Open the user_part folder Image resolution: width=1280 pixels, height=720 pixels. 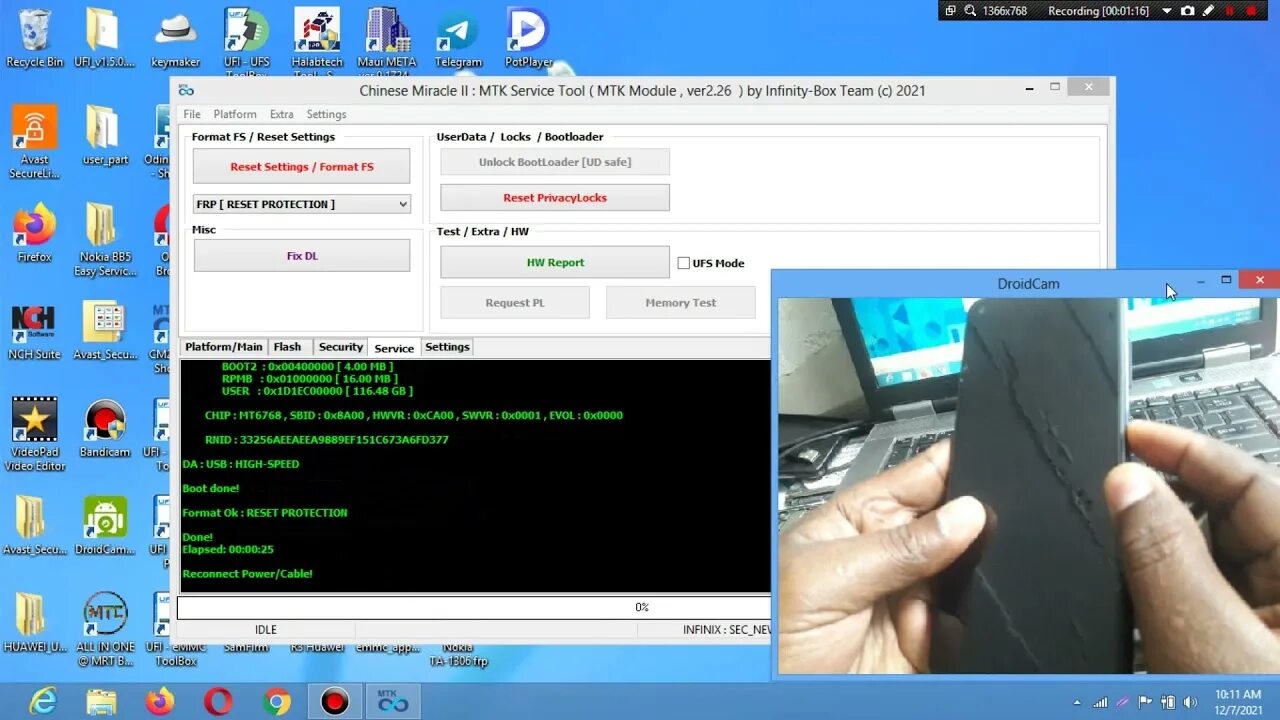[105, 135]
